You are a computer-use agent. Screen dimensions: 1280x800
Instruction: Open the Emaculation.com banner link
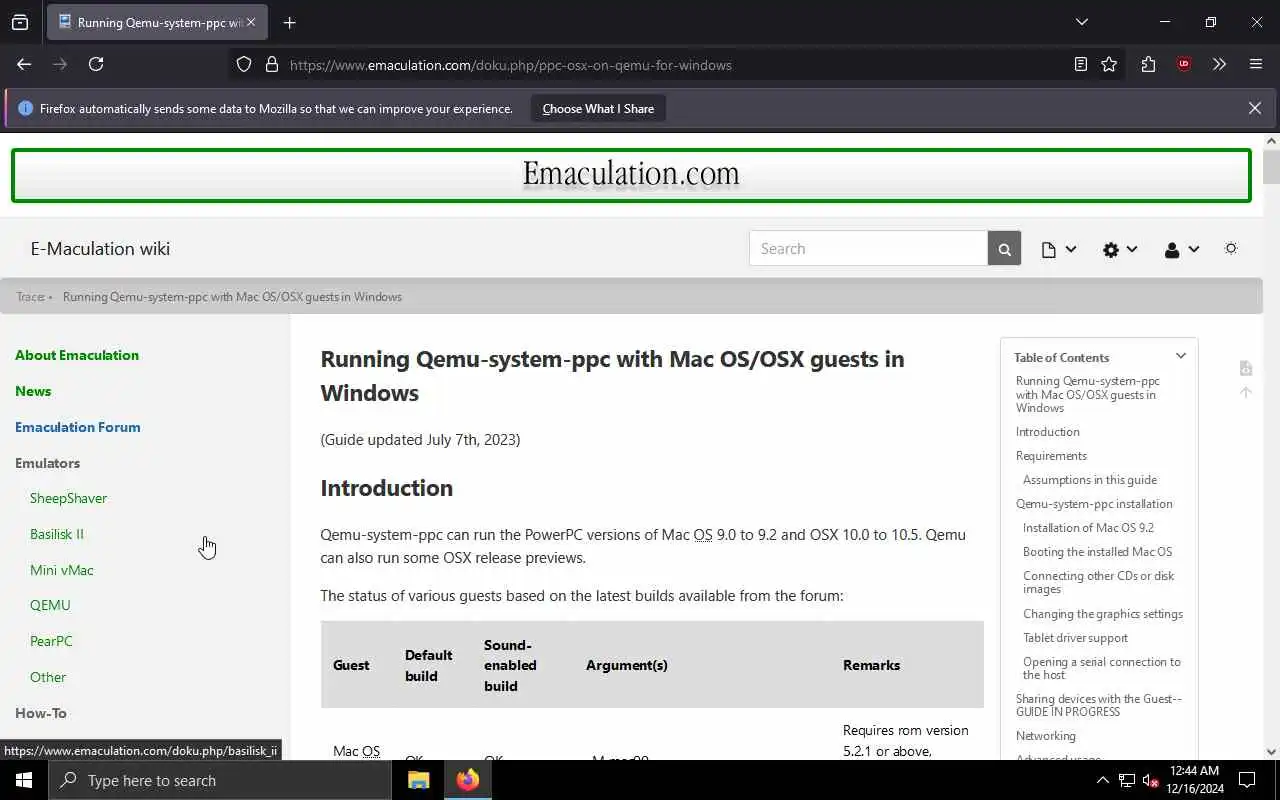pos(631,175)
